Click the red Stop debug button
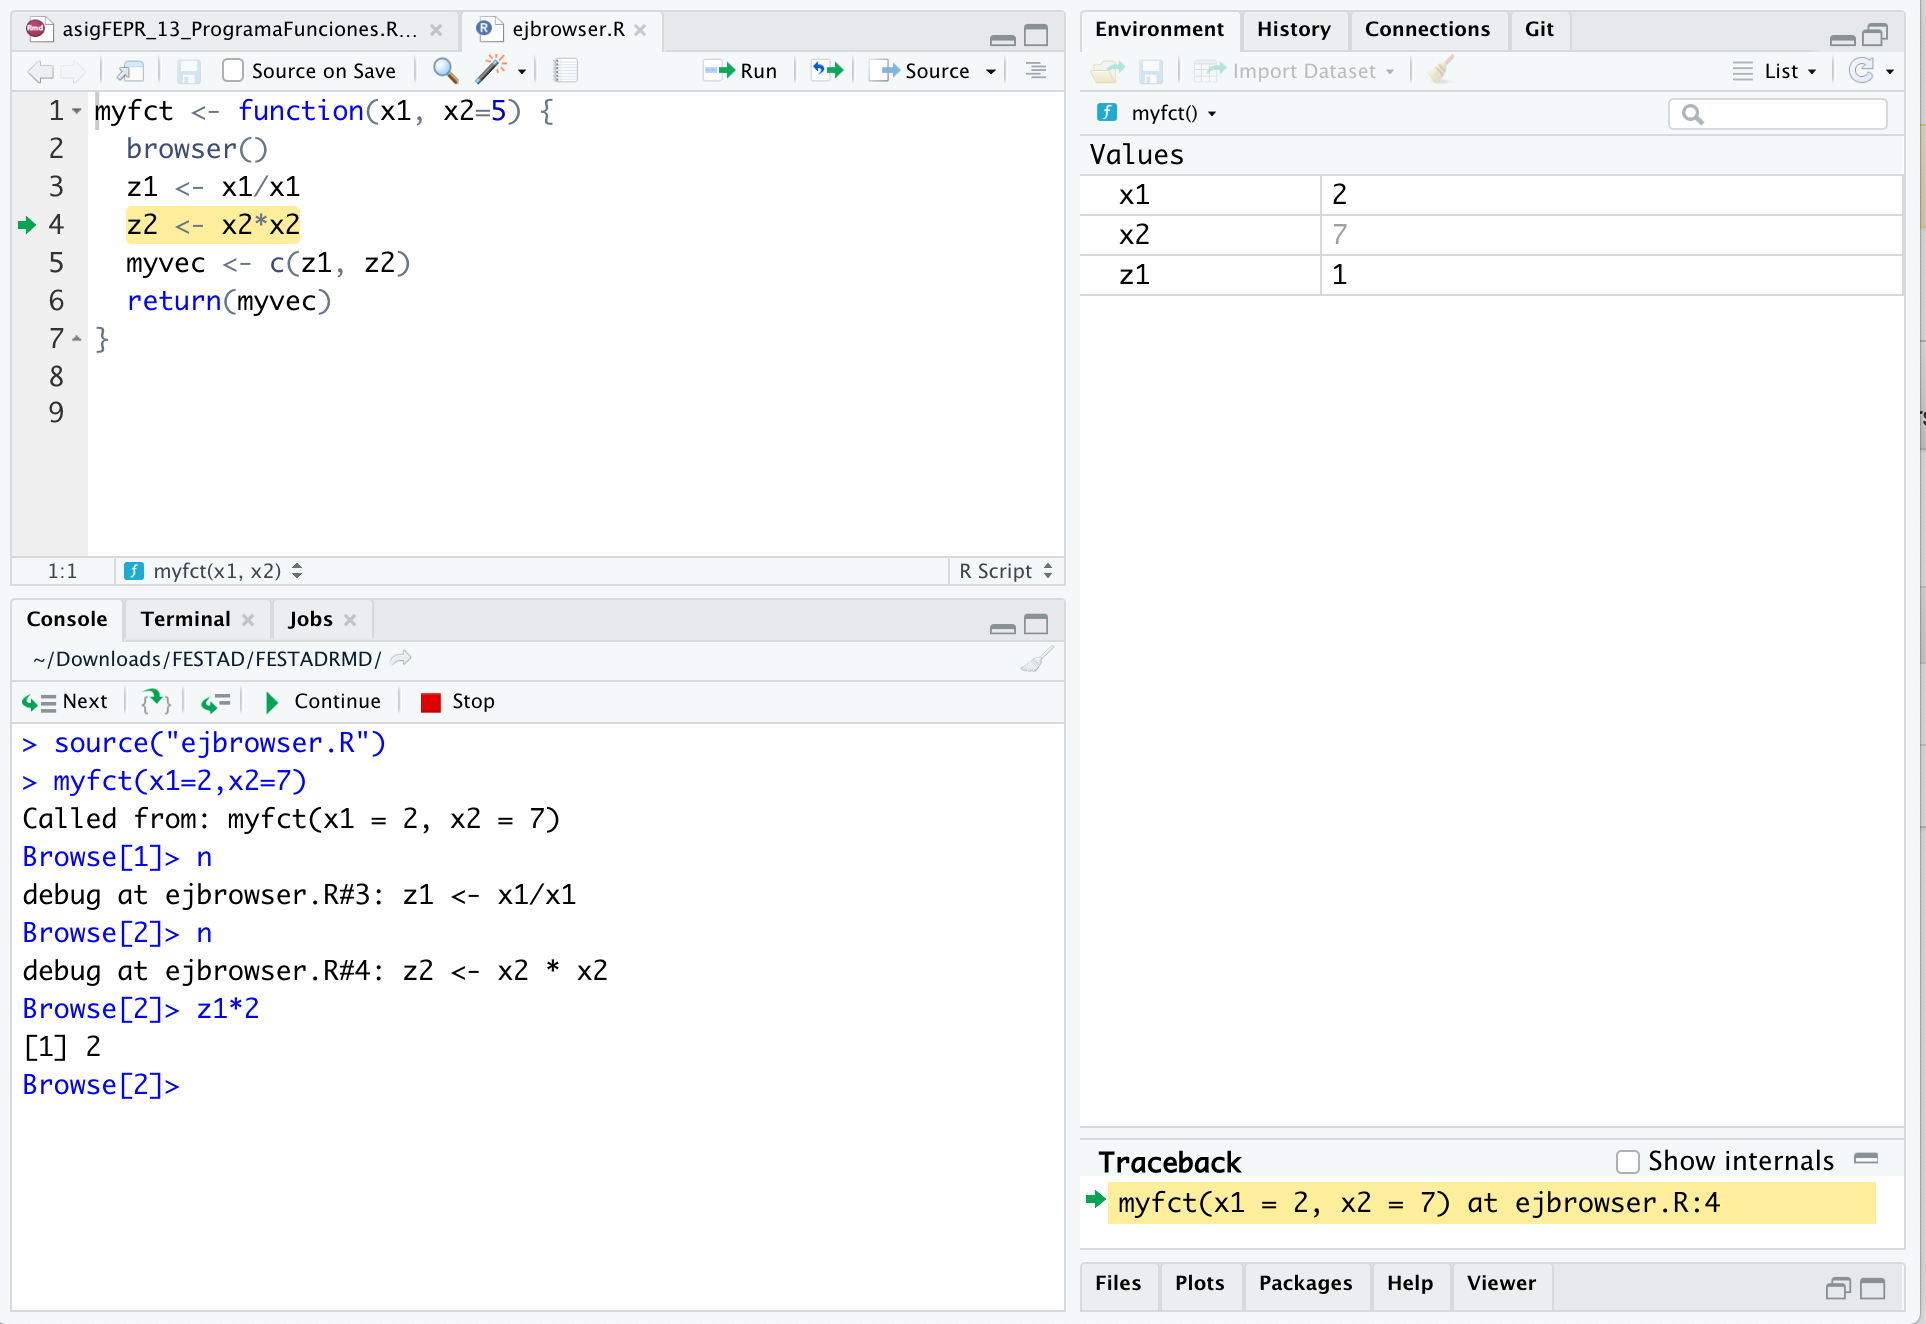The image size is (1926, 1324). [x=458, y=701]
